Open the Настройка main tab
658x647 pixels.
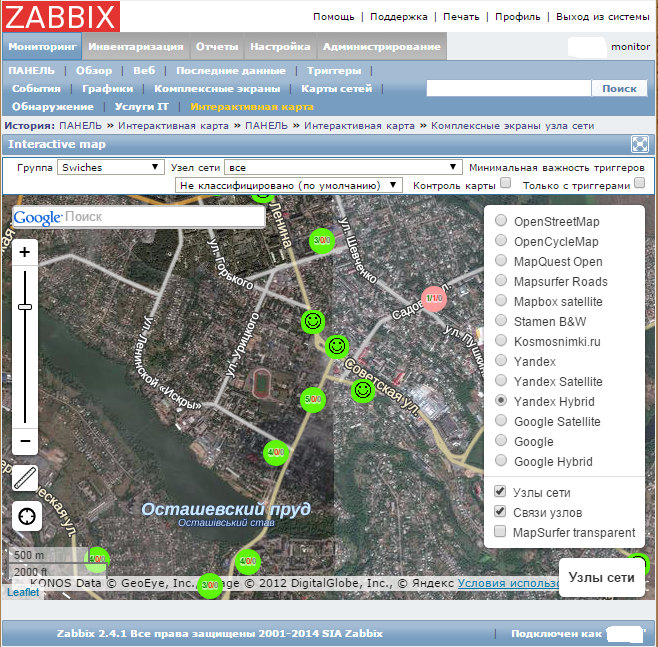(280, 47)
